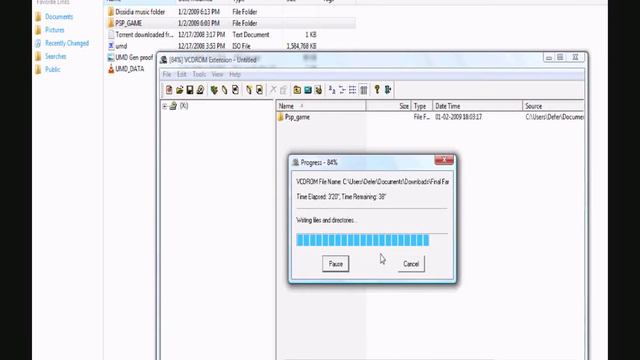Click the 1,584,768 KB size cell
640x360 pixels.
[301, 46]
